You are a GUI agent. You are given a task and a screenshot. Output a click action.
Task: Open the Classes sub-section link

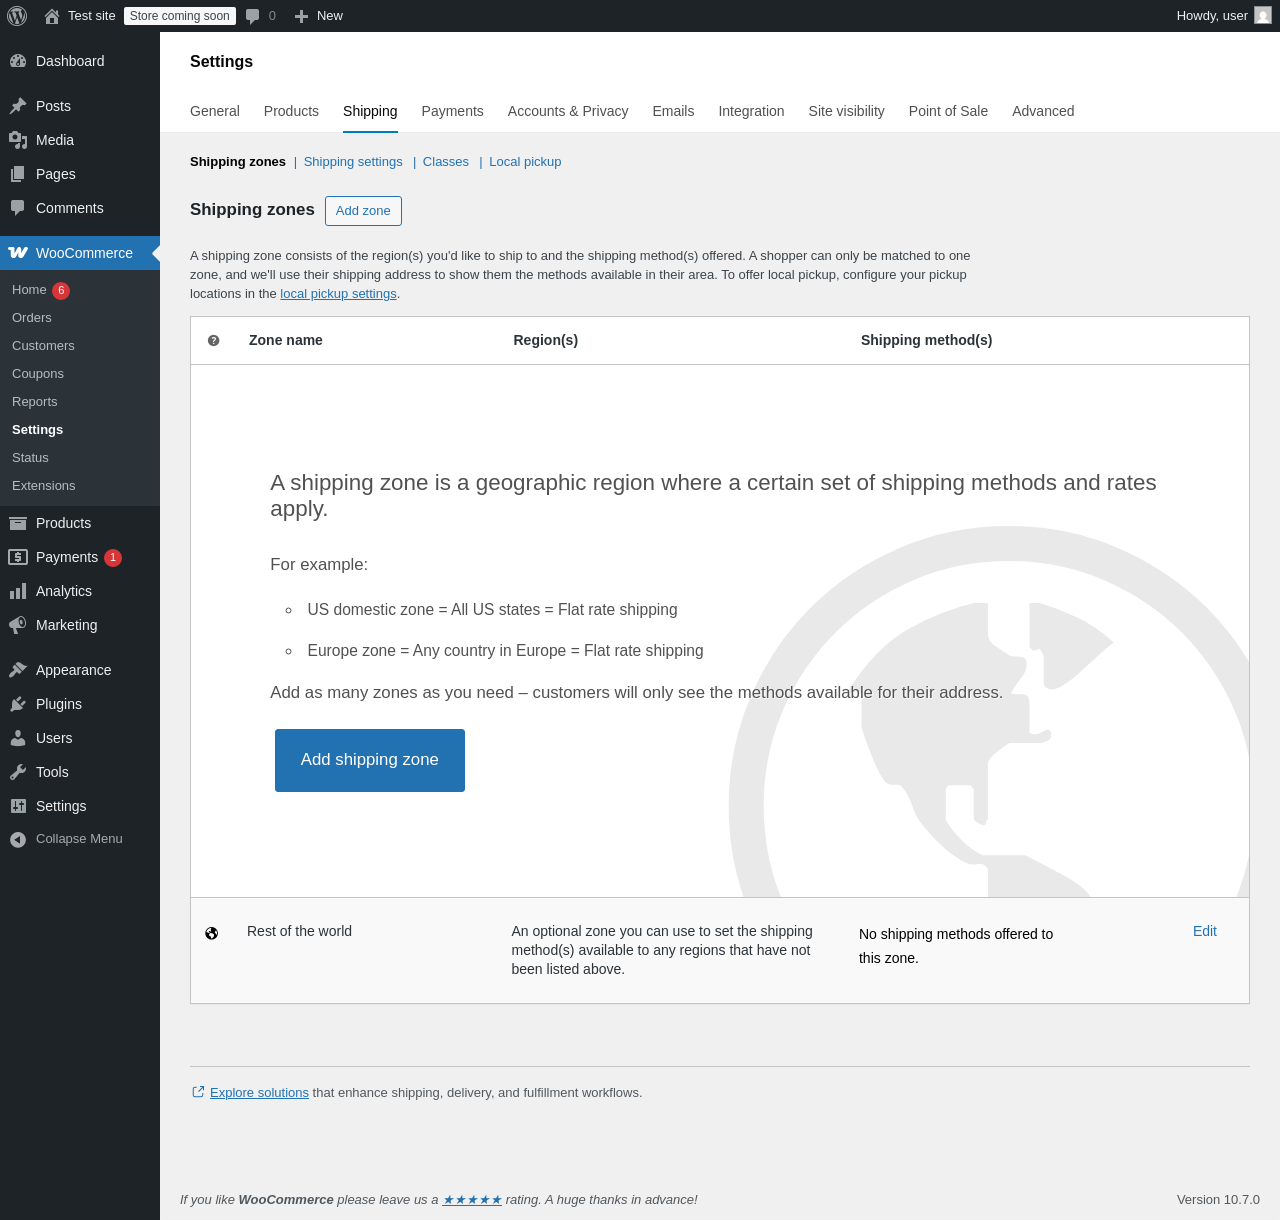[446, 162]
